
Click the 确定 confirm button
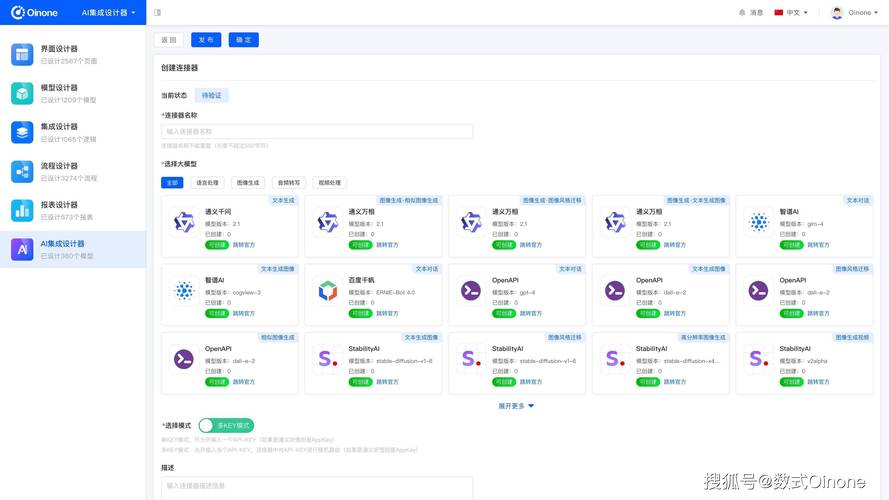pos(244,40)
